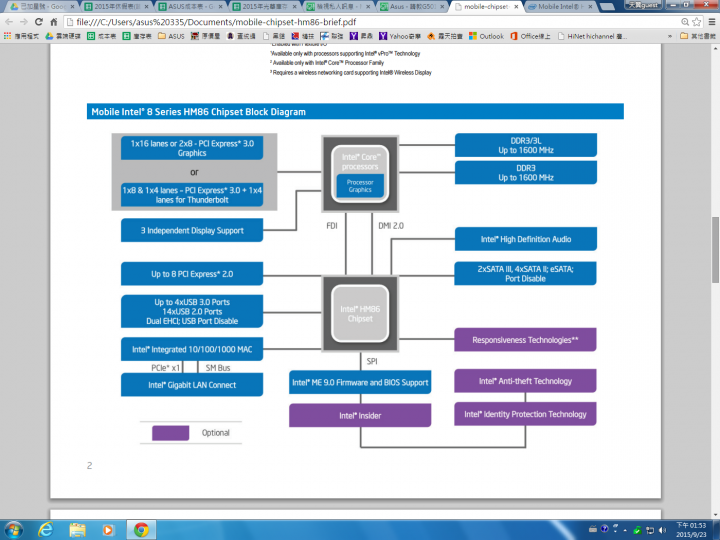This screenshot has width=720, height=540.
Task: Open Windows Media Player from taskbar
Action: click(108, 530)
